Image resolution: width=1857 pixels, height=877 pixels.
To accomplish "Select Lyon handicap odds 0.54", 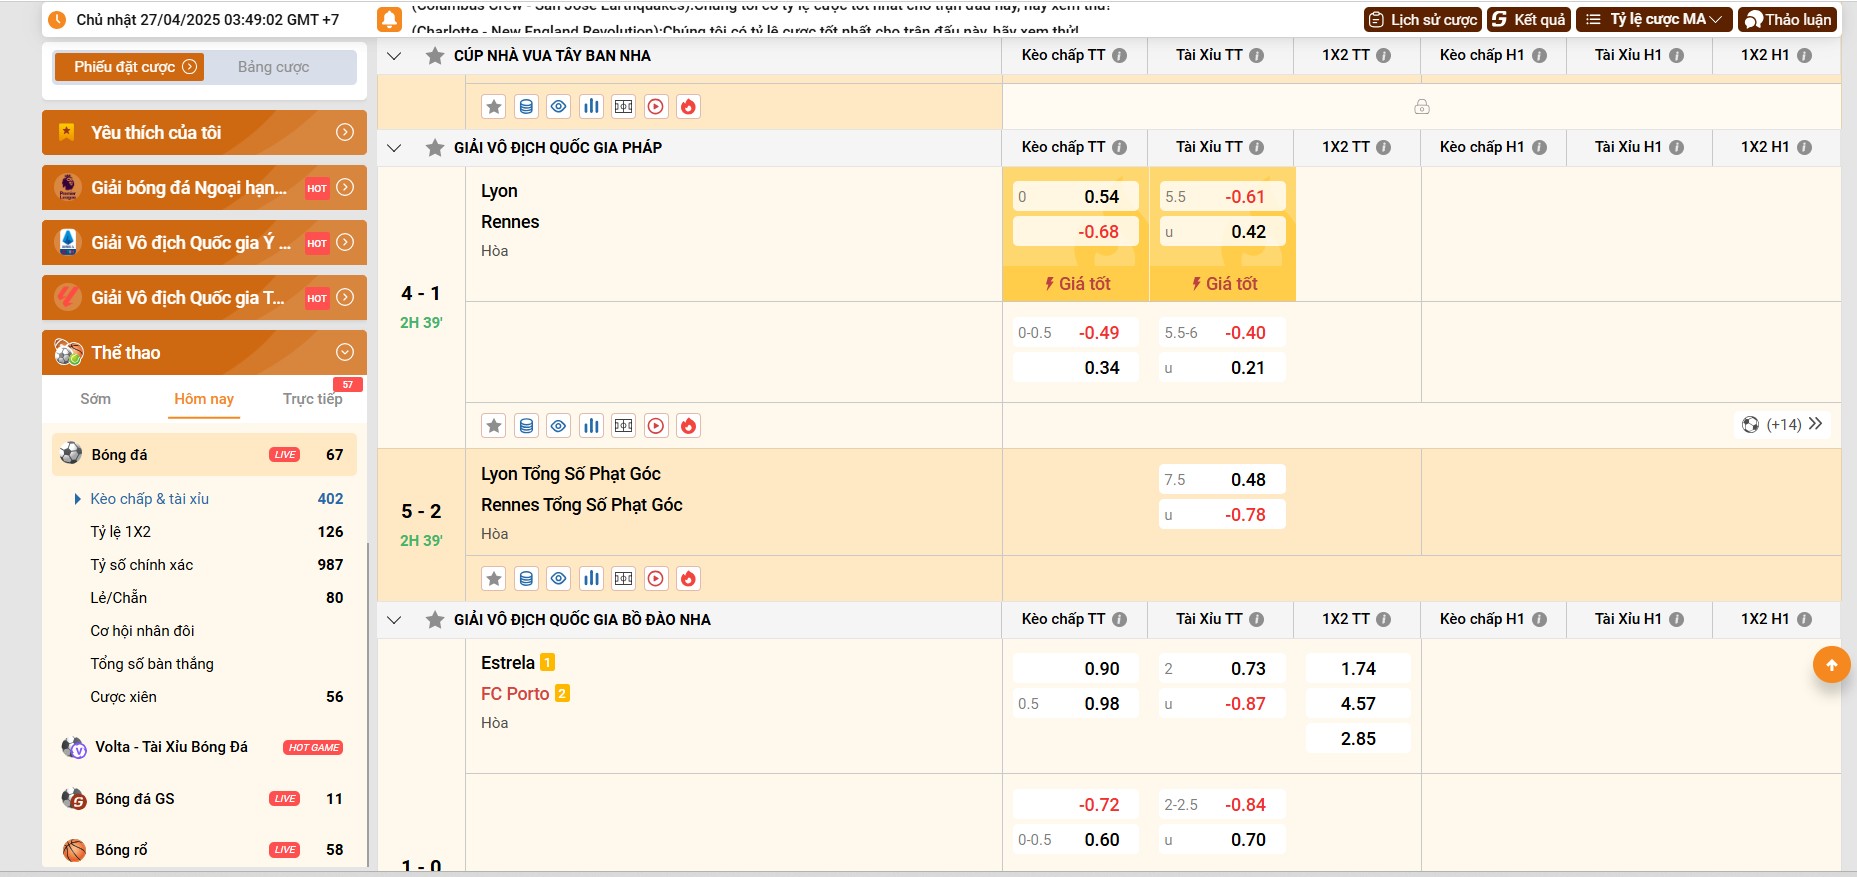I will [1076, 197].
